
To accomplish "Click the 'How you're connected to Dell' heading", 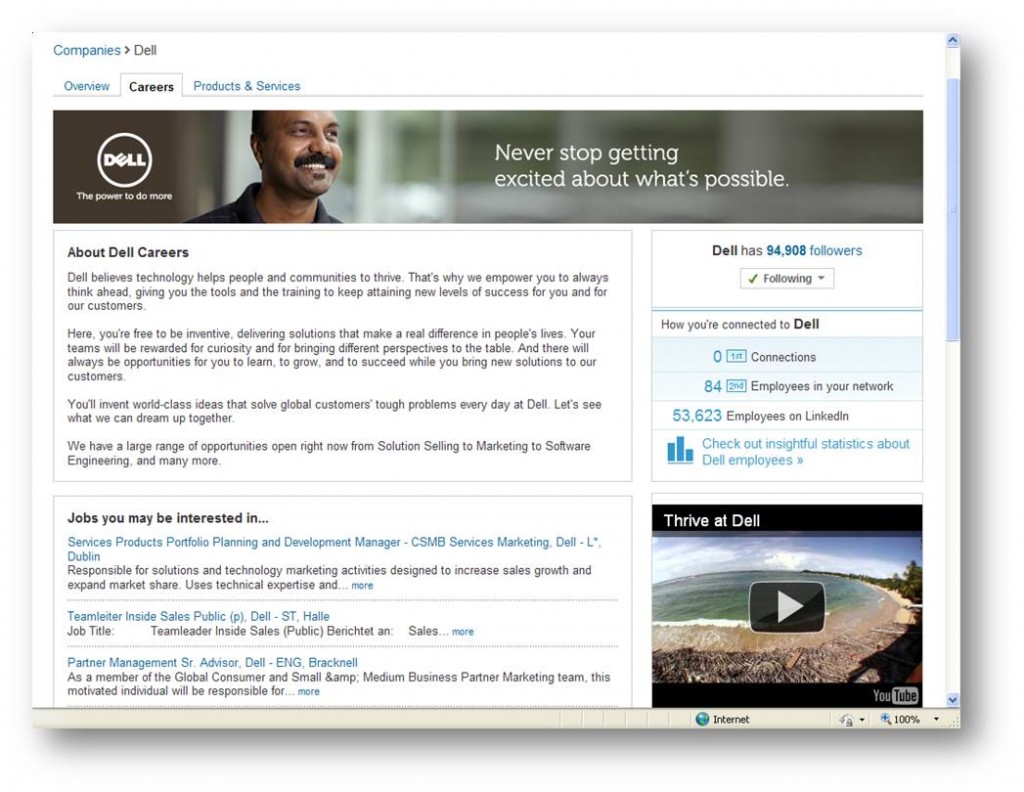I will point(740,325).
